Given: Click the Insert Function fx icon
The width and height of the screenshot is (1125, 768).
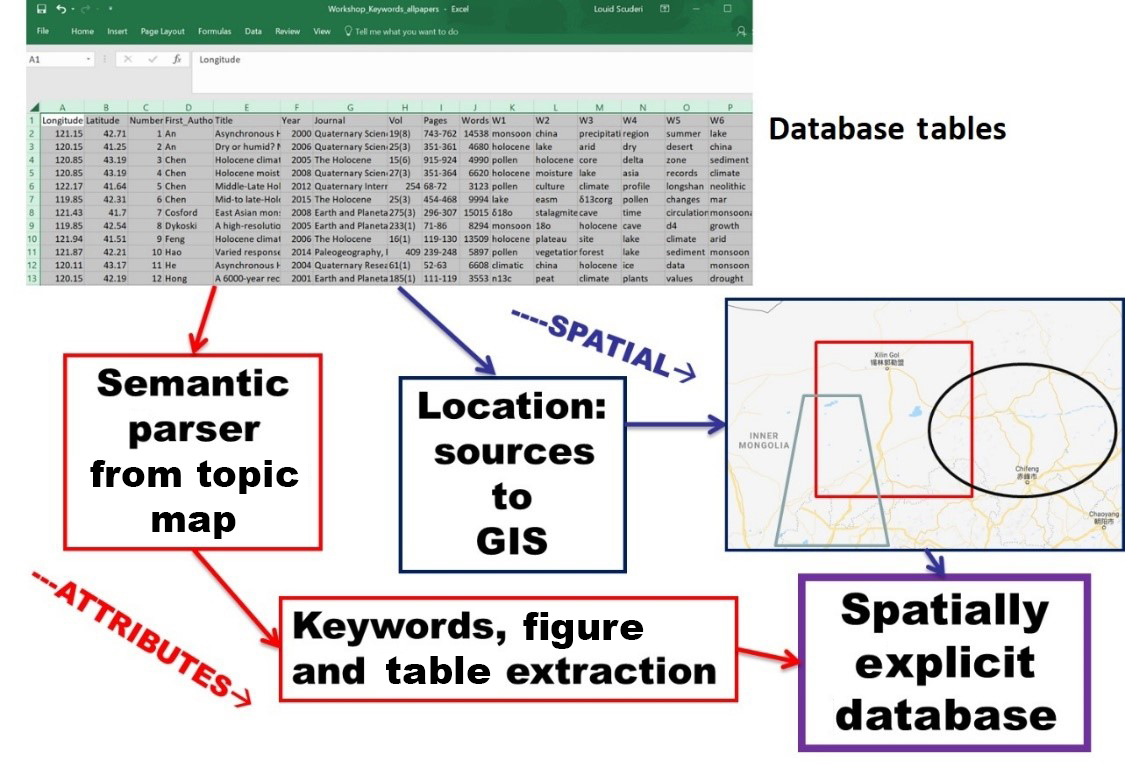Looking at the screenshot, I should coord(177,60).
